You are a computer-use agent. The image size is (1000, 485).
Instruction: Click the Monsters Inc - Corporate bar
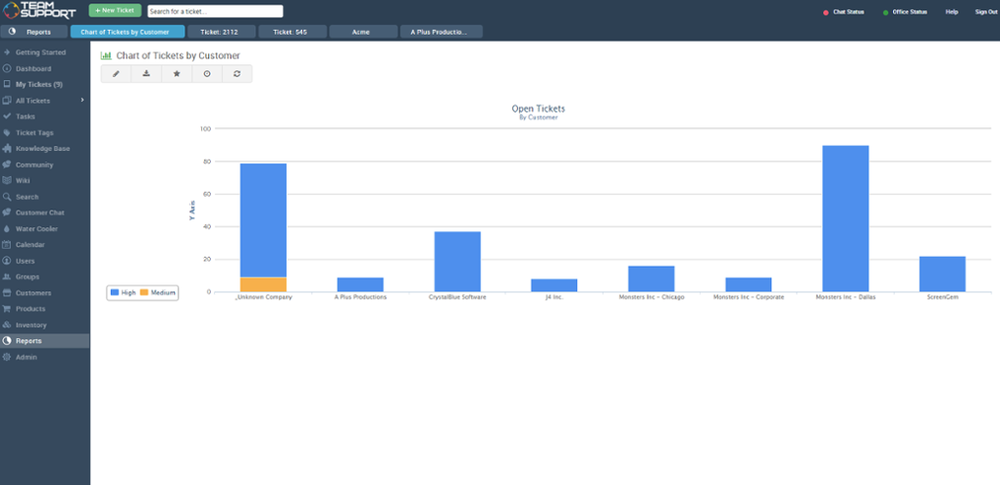748,285
